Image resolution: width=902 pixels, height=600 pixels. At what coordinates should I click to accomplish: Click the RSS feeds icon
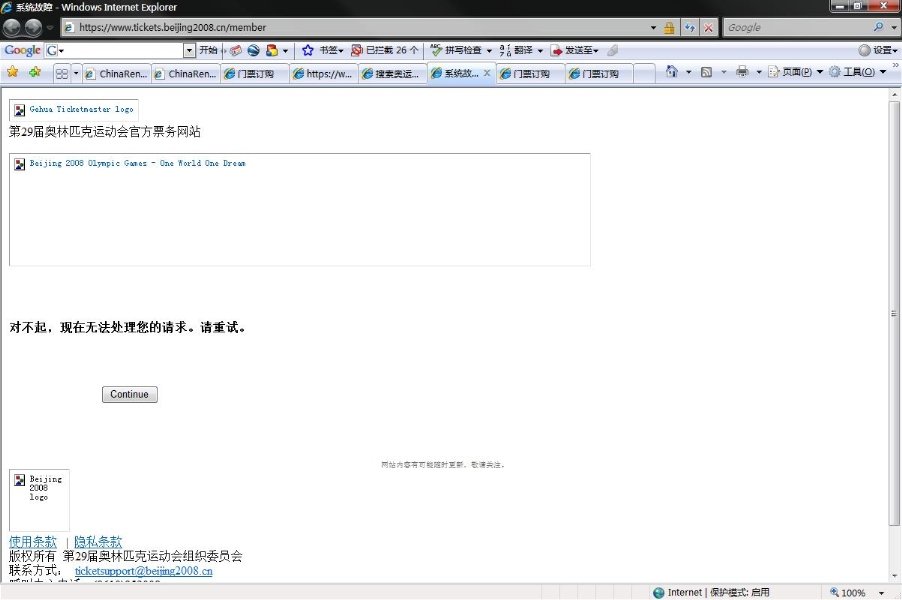[x=706, y=72]
